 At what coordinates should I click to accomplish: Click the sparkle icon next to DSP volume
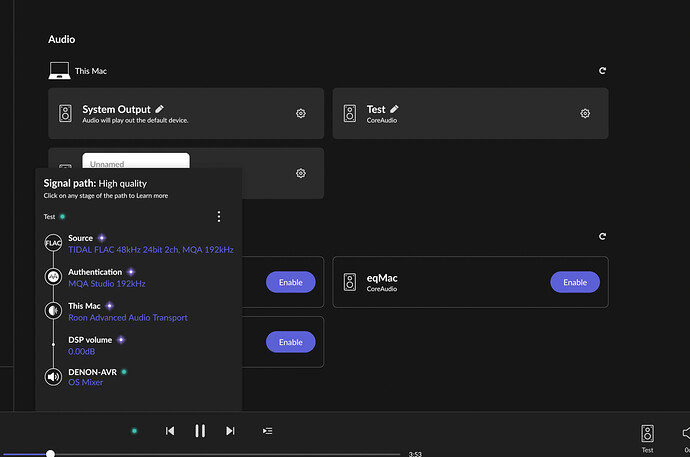[x=121, y=340]
